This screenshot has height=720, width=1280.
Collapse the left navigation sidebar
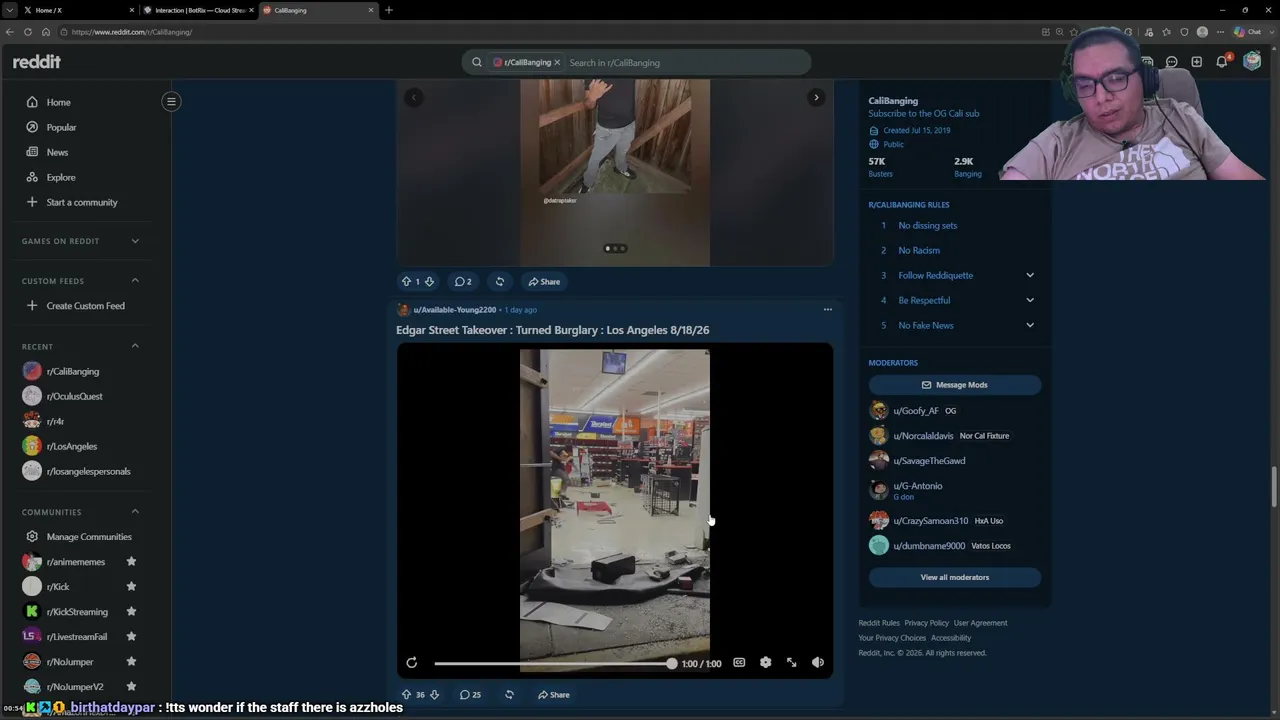171,101
